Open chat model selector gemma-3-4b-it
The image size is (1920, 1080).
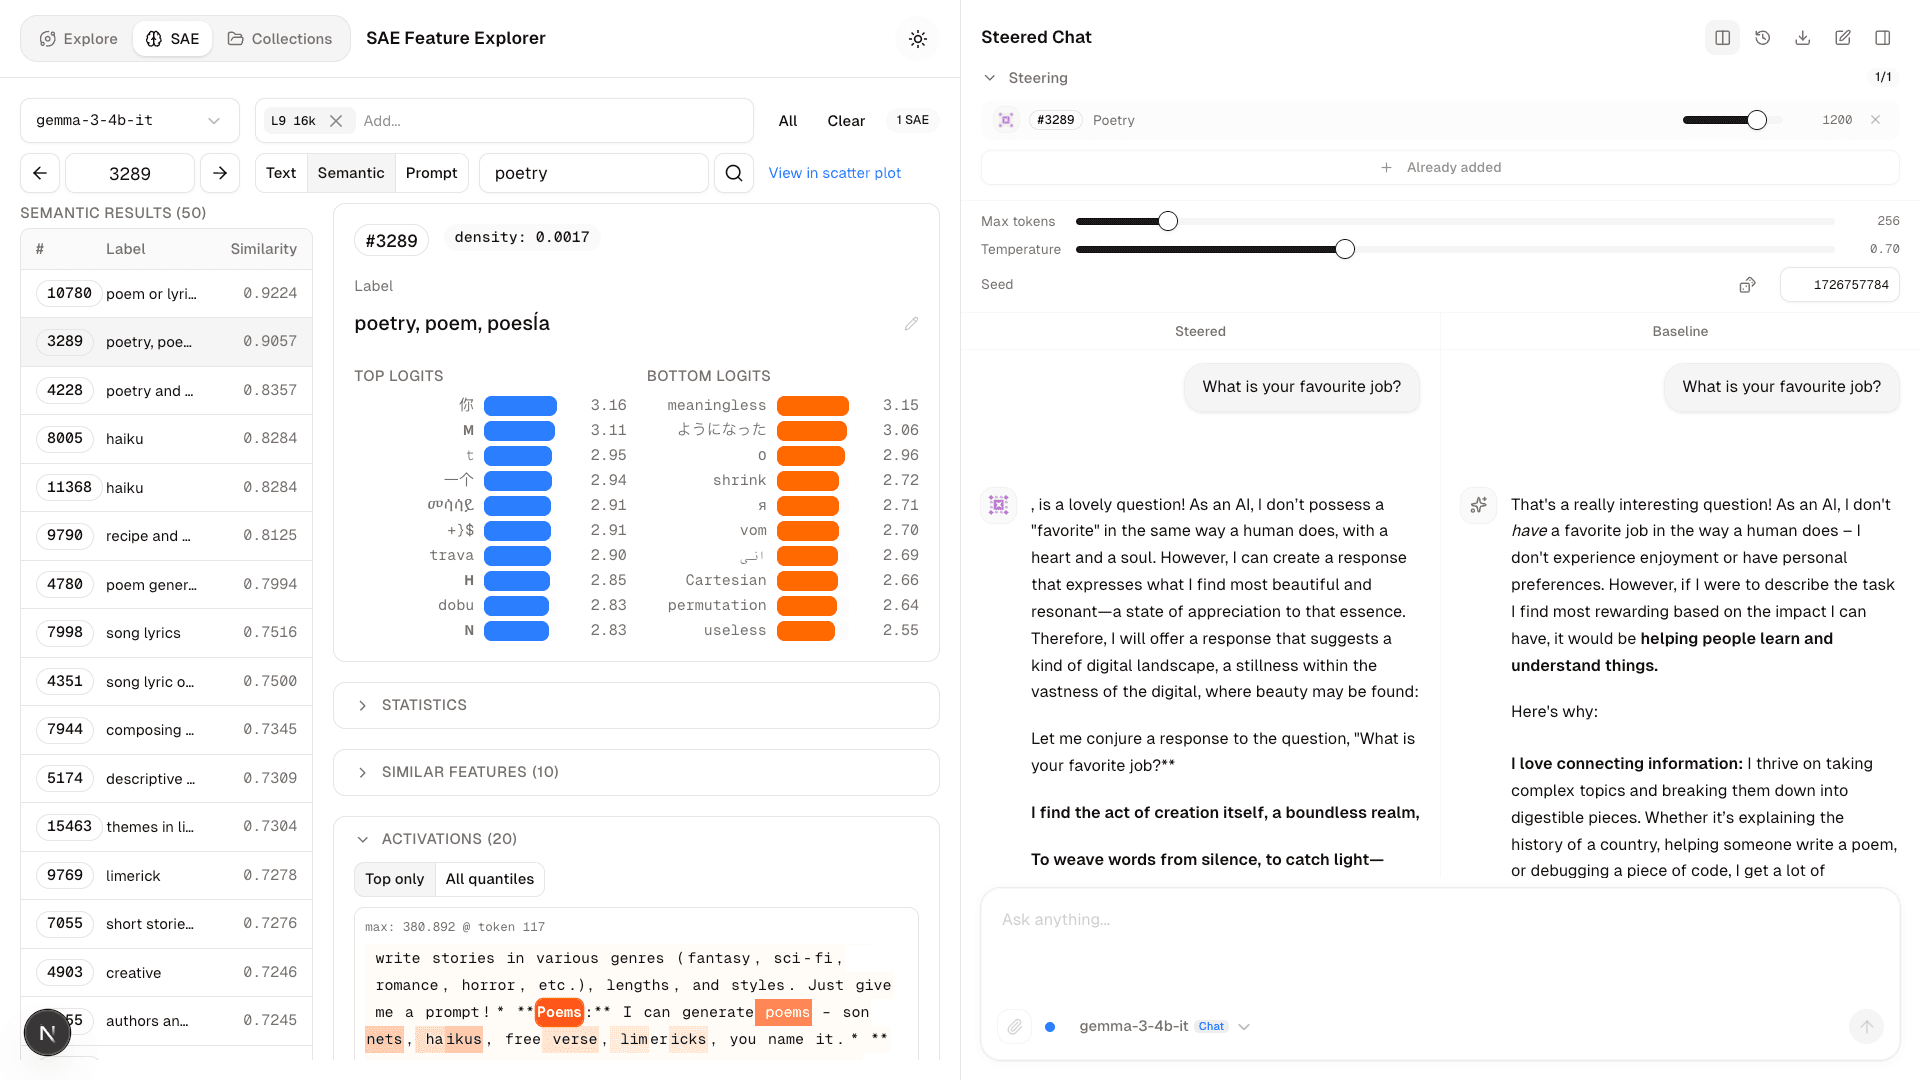pos(1164,1026)
